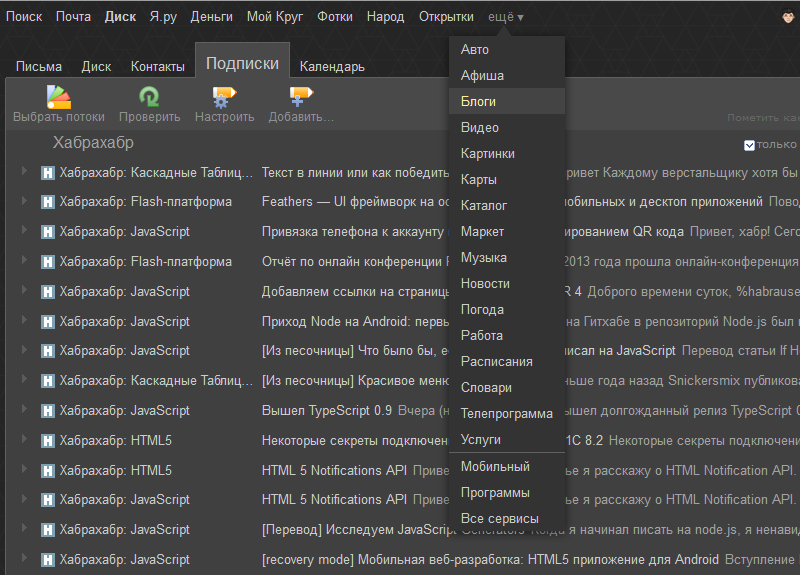Select Видео from the services menu
This screenshot has height=575, width=800.
[x=507, y=127]
